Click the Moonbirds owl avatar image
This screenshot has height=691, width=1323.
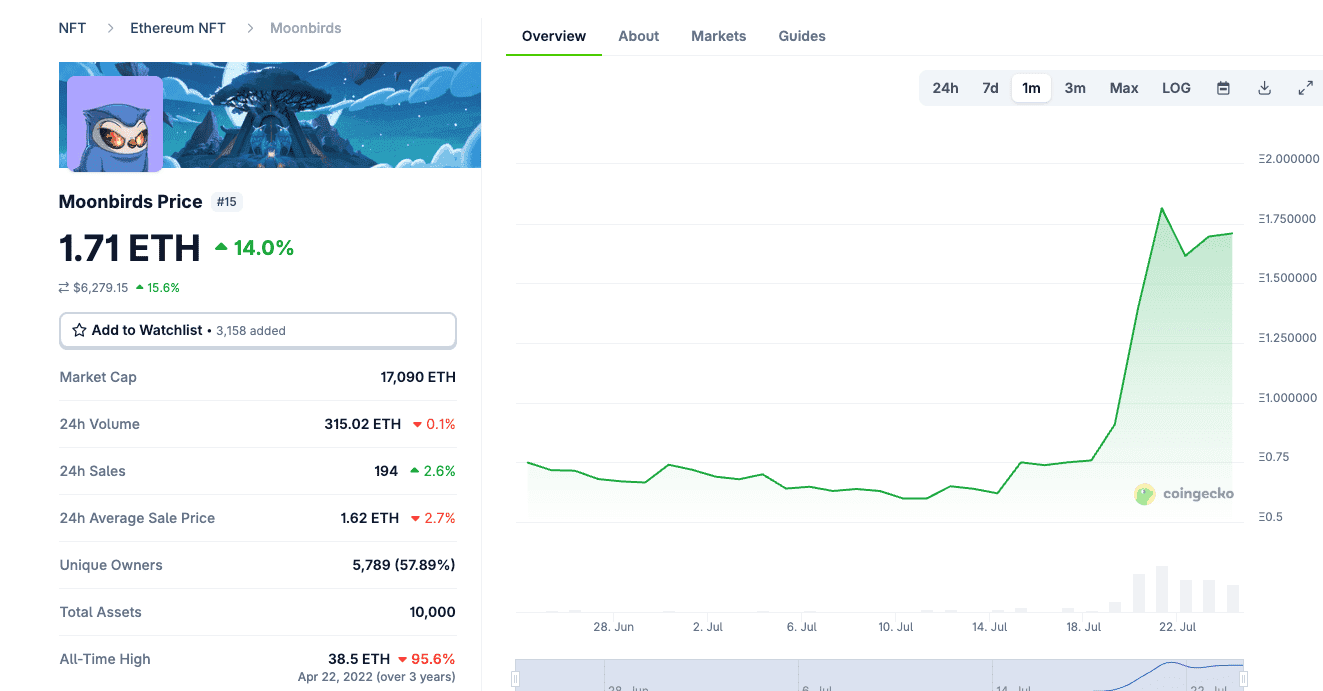coord(115,124)
